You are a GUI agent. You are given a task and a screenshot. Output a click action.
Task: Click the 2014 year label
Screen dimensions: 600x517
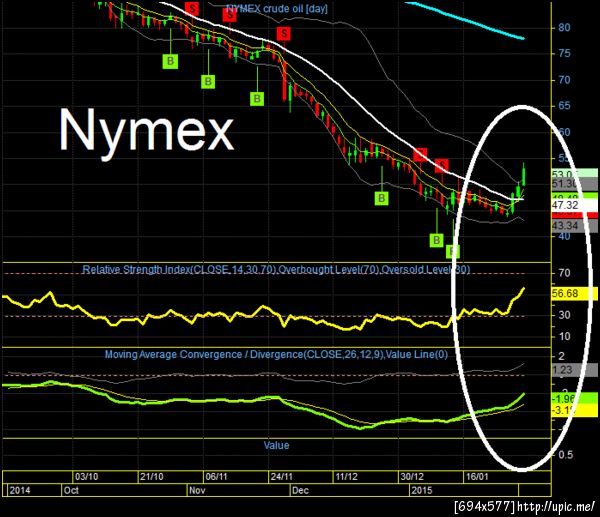20,490
